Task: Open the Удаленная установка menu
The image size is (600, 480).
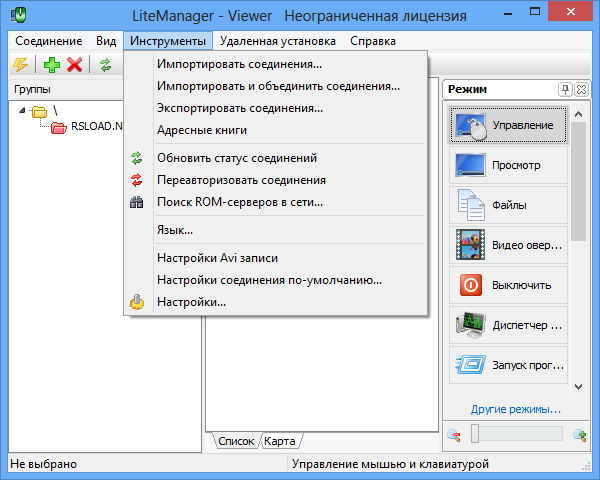Action: point(278,41)
